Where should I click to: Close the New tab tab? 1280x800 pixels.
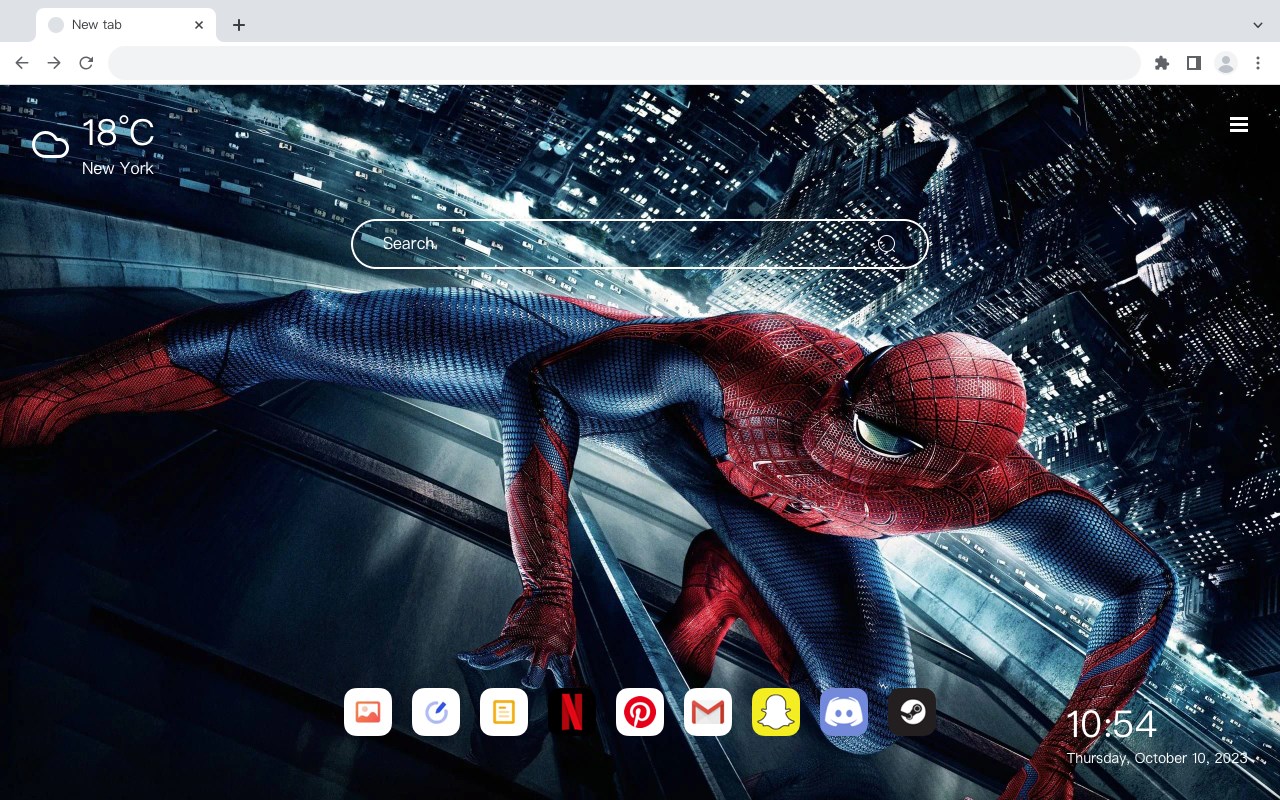[x=200, y=25]
